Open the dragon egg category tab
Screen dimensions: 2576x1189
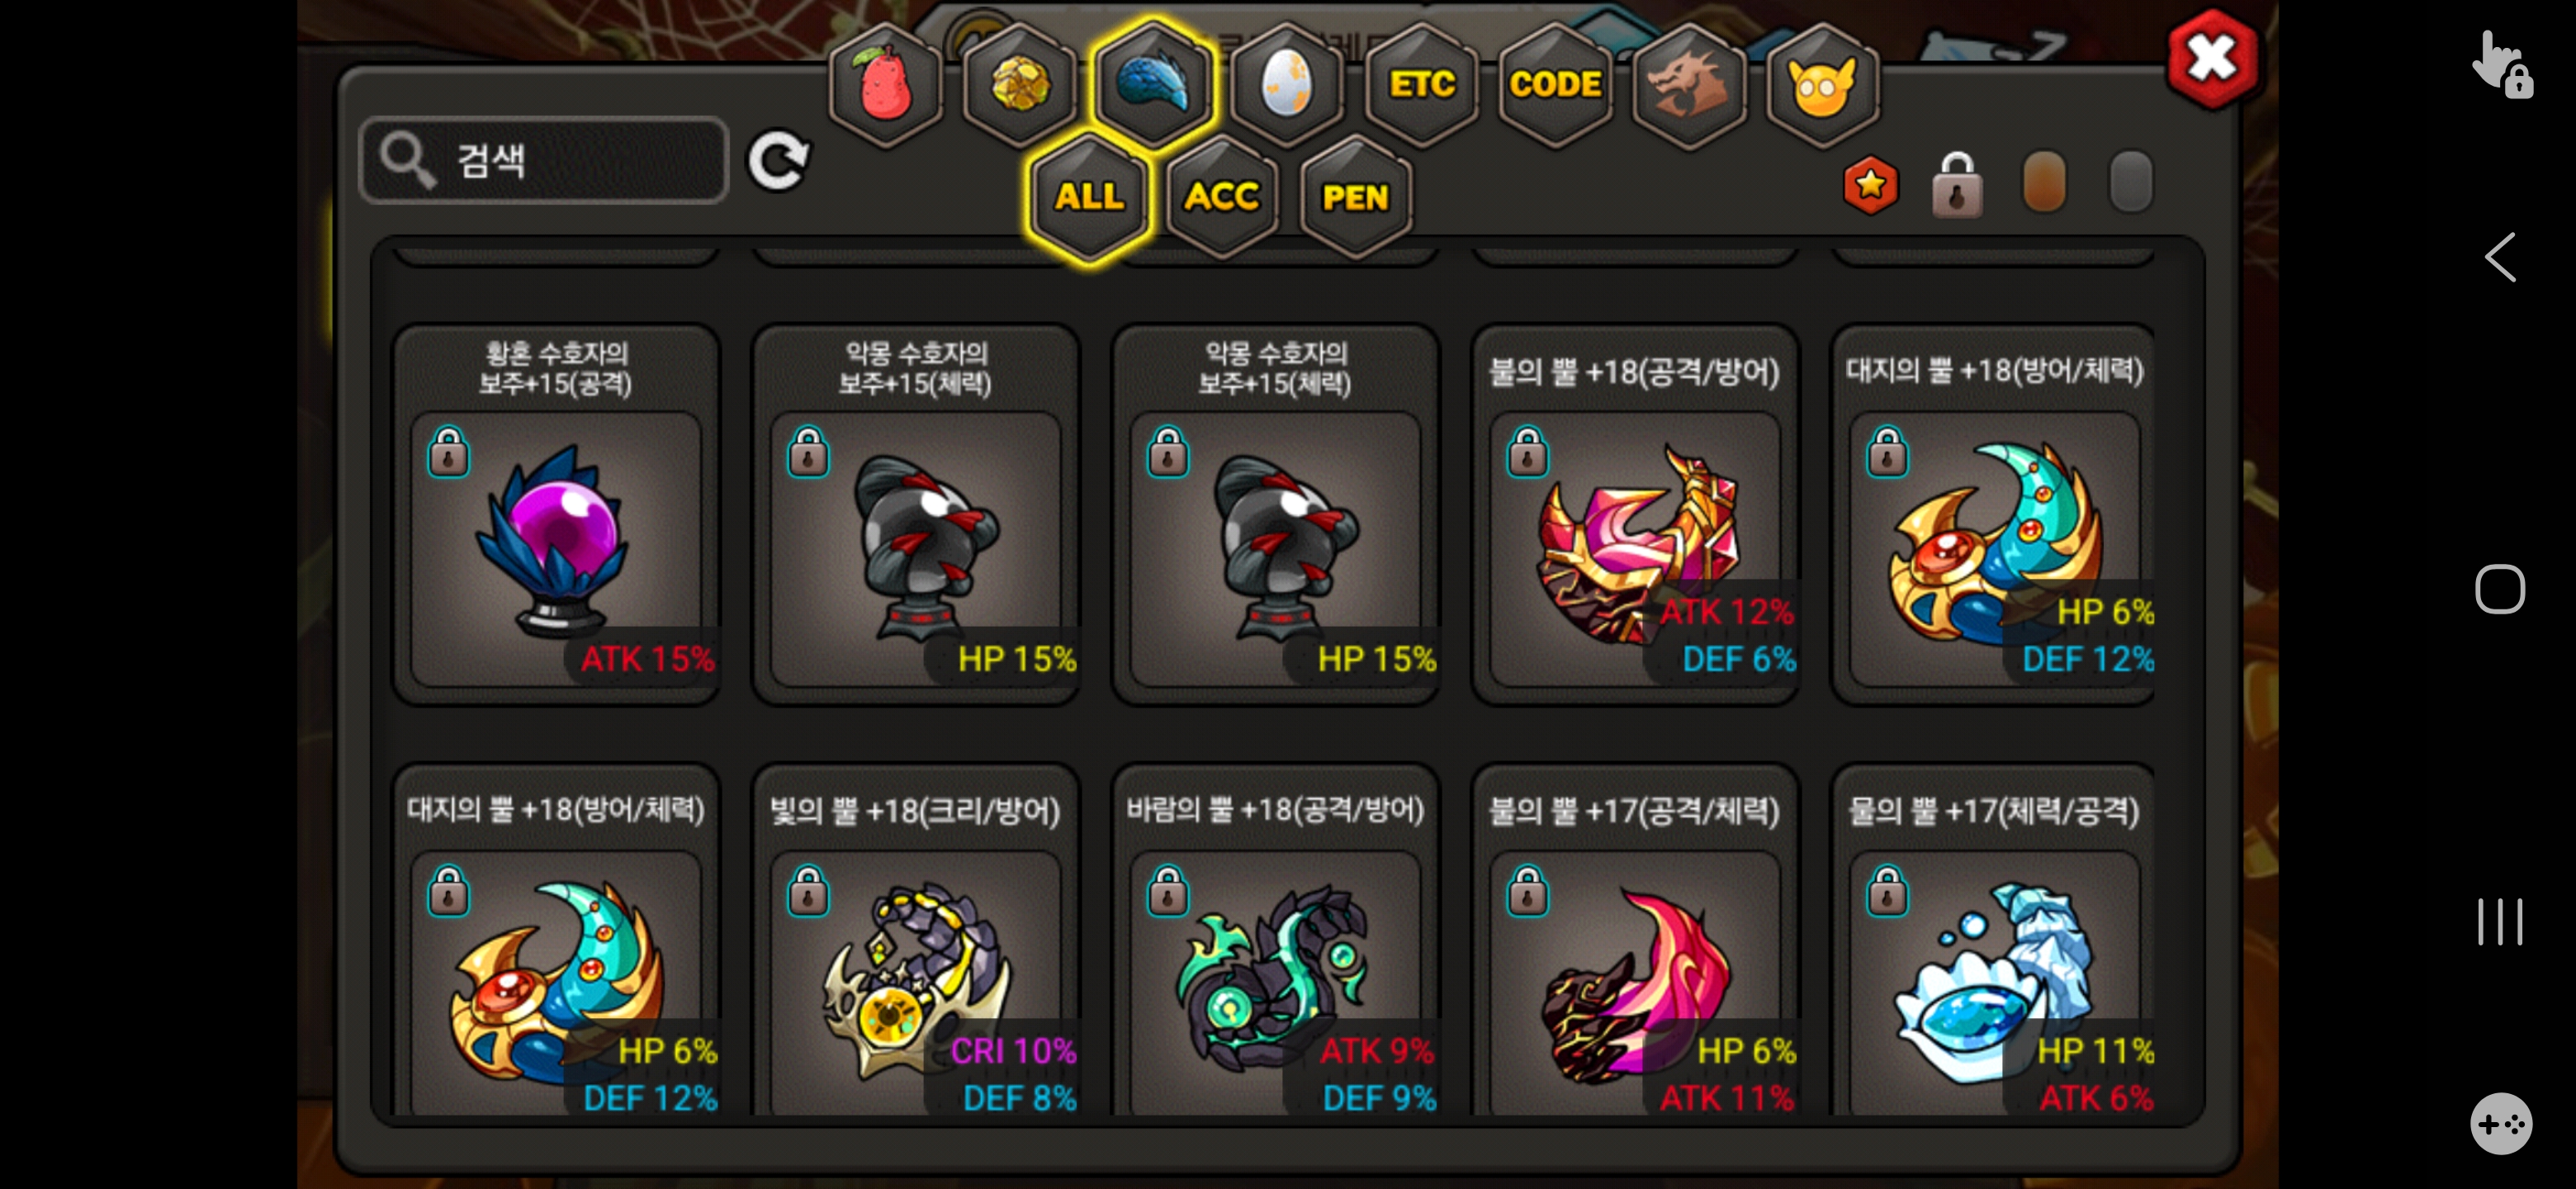(1286, 84)
